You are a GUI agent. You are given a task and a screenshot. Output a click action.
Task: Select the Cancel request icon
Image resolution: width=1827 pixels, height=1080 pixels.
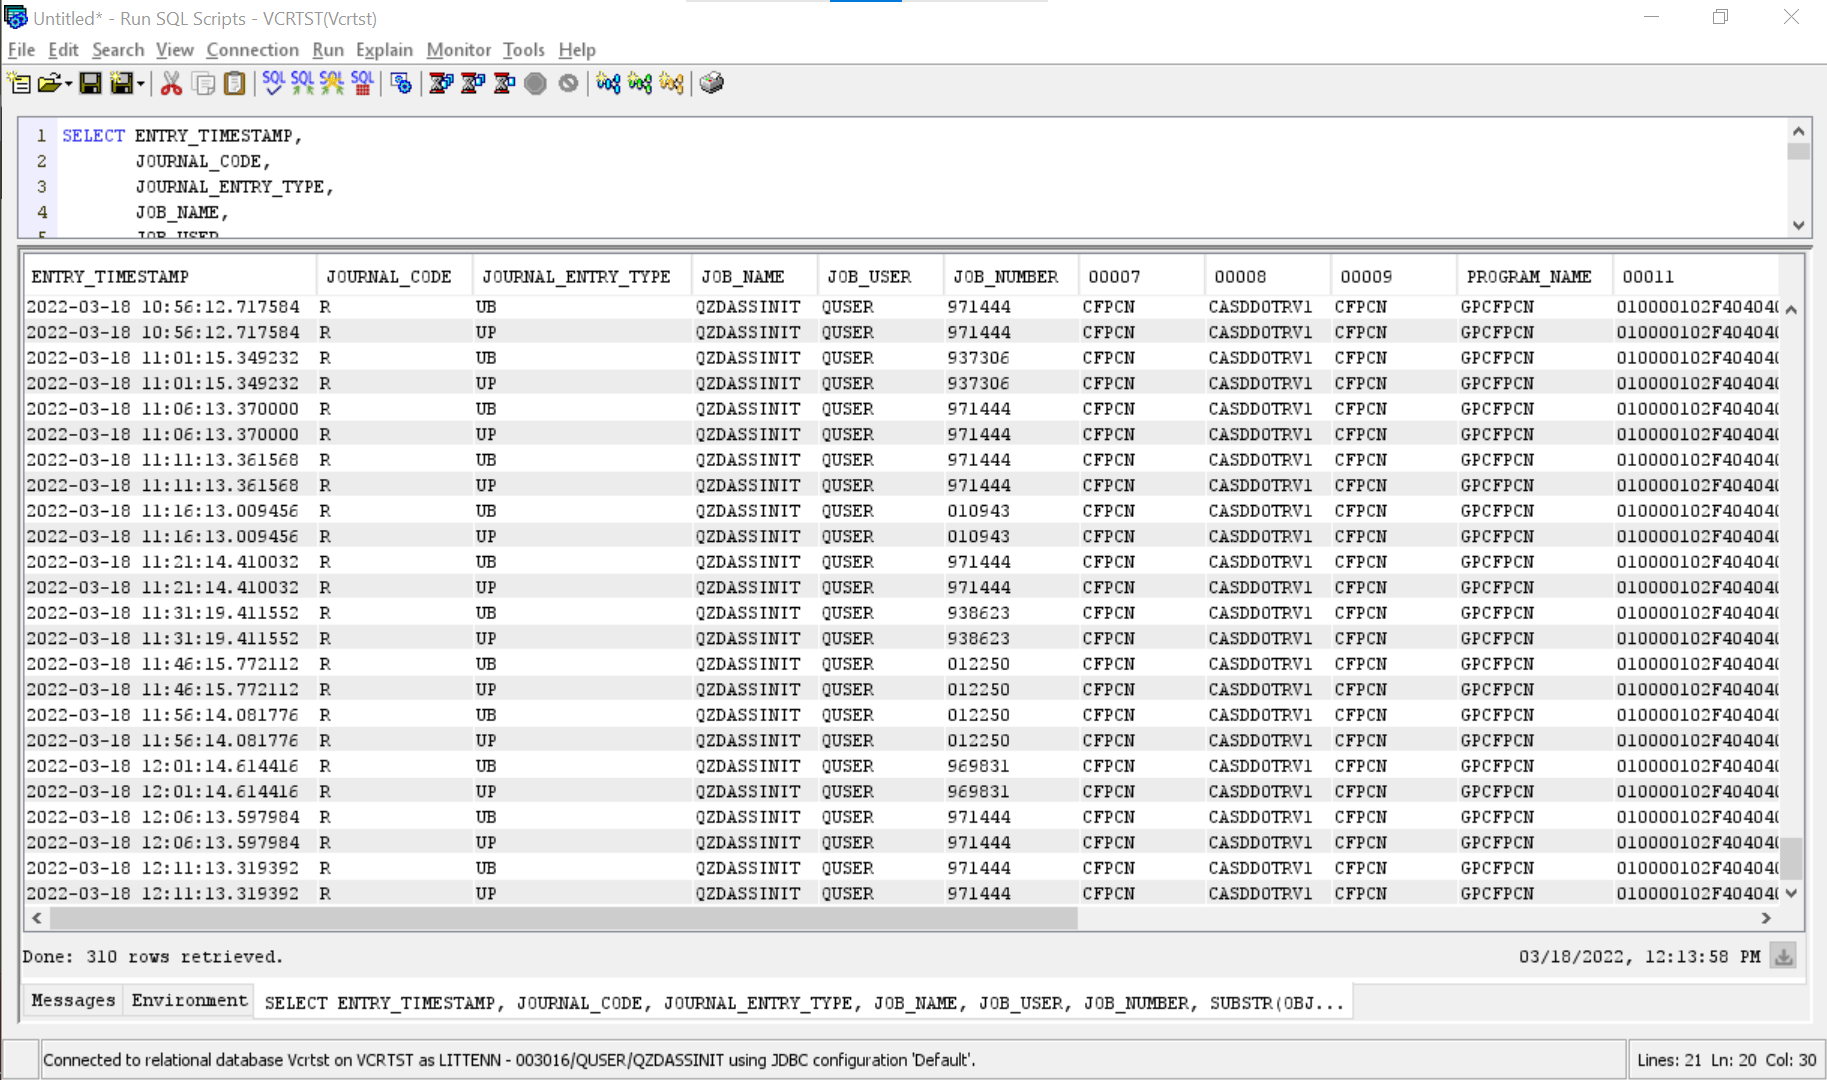tap(568, 83)
